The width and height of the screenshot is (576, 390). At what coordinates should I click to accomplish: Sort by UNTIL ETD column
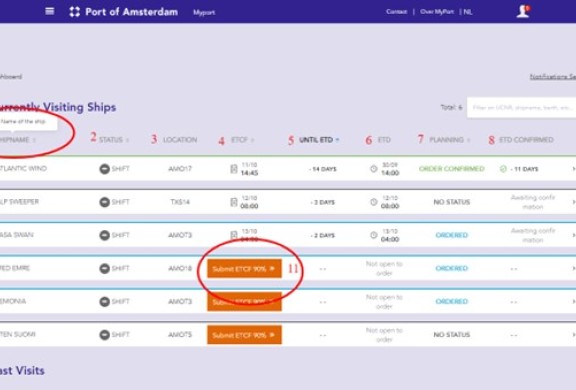coord(319,140)
